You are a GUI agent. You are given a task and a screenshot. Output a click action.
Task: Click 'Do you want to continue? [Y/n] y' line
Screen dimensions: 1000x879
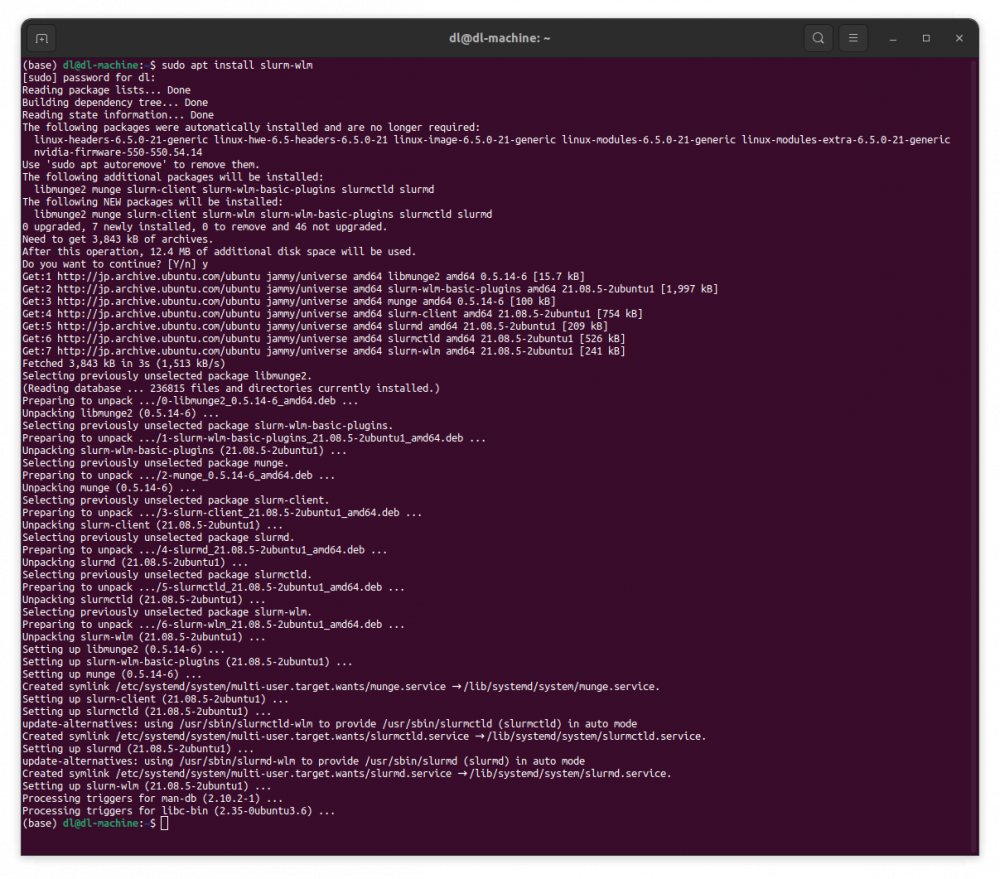[115, 264]
